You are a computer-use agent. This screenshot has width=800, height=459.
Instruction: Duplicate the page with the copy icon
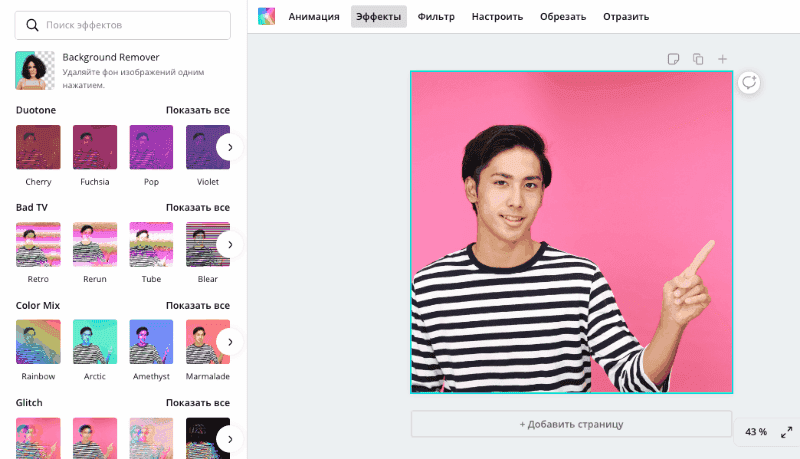pos(698,59)
